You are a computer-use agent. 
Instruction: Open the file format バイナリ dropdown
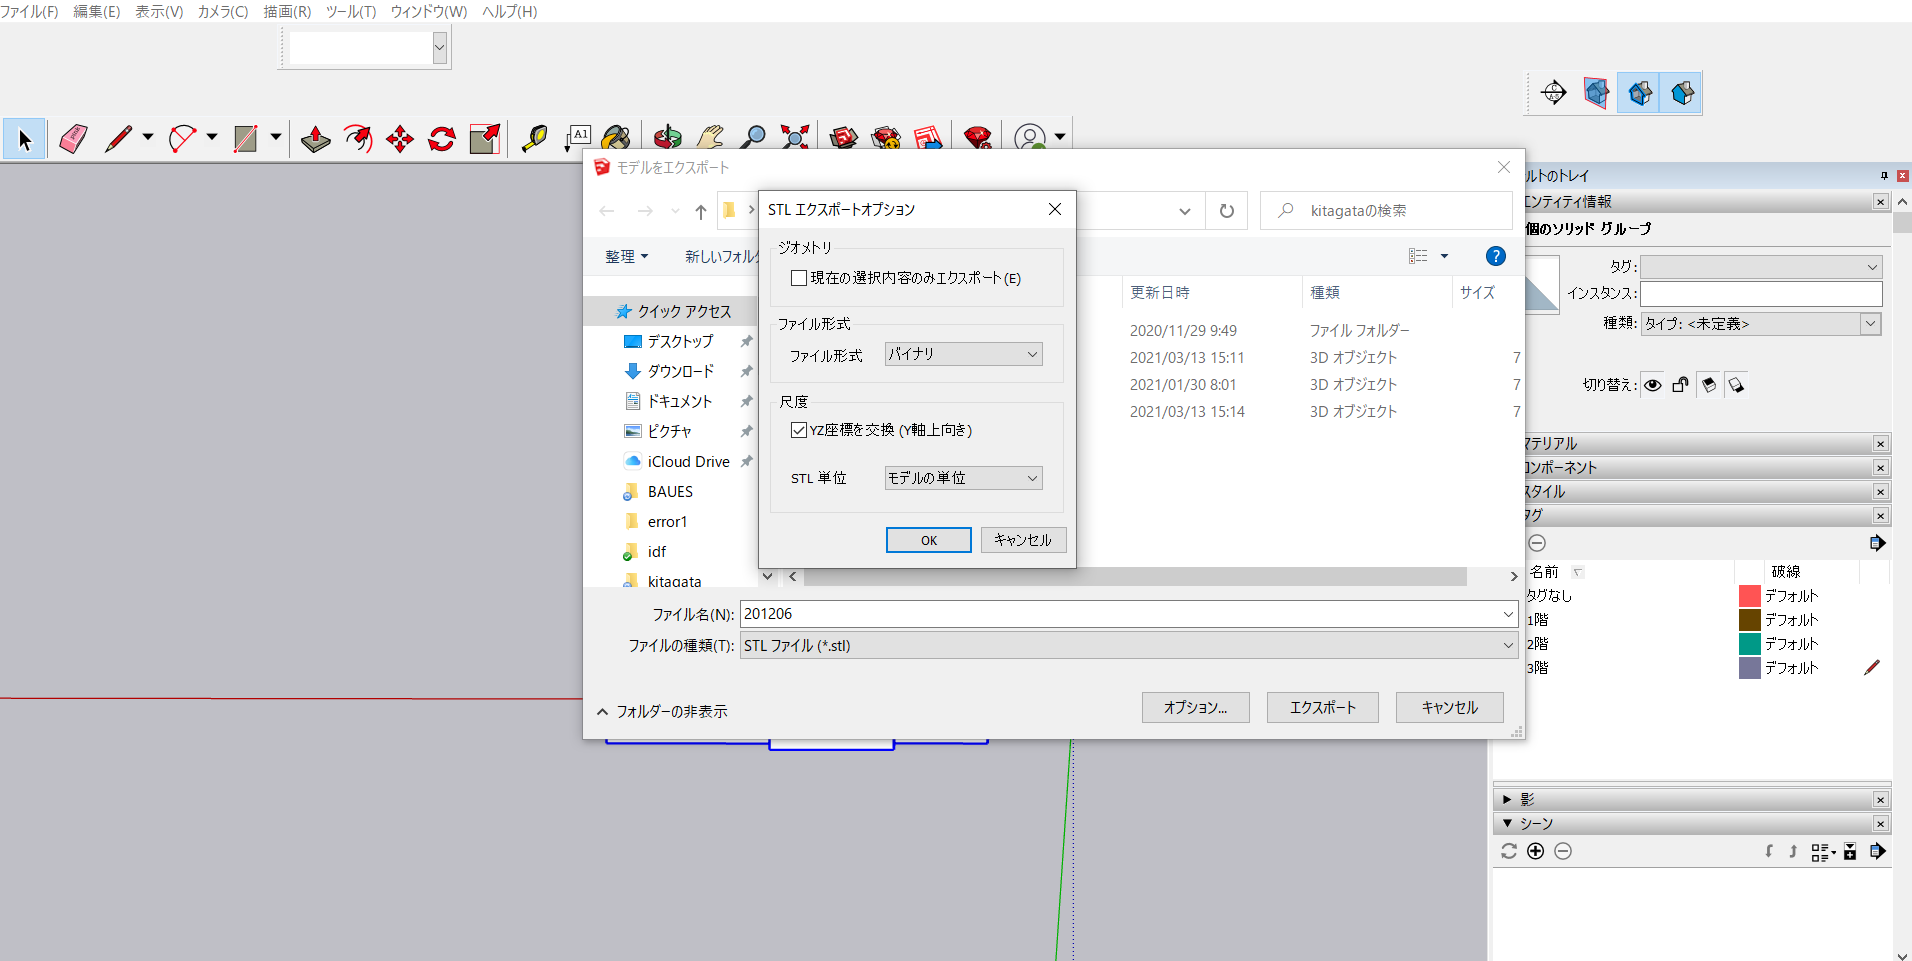point(964,354)
